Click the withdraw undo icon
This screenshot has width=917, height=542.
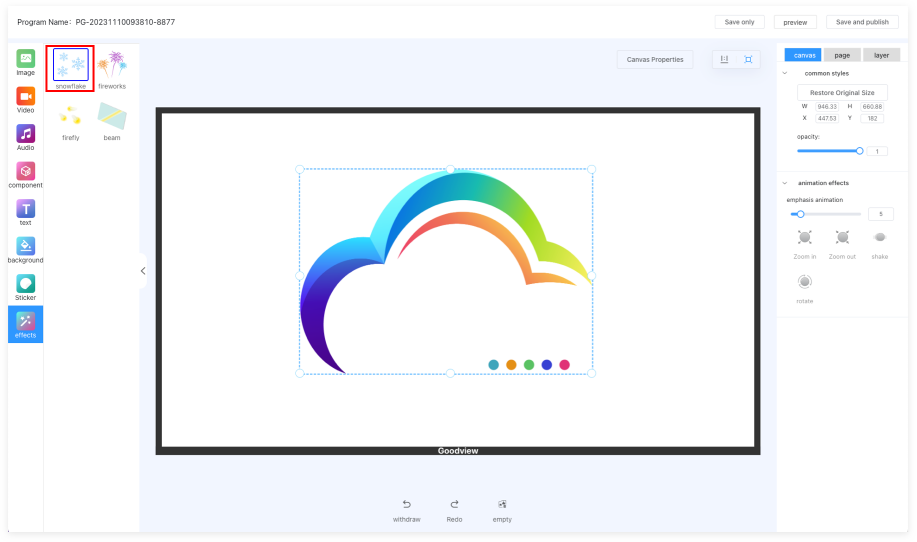tap(406, 505)
